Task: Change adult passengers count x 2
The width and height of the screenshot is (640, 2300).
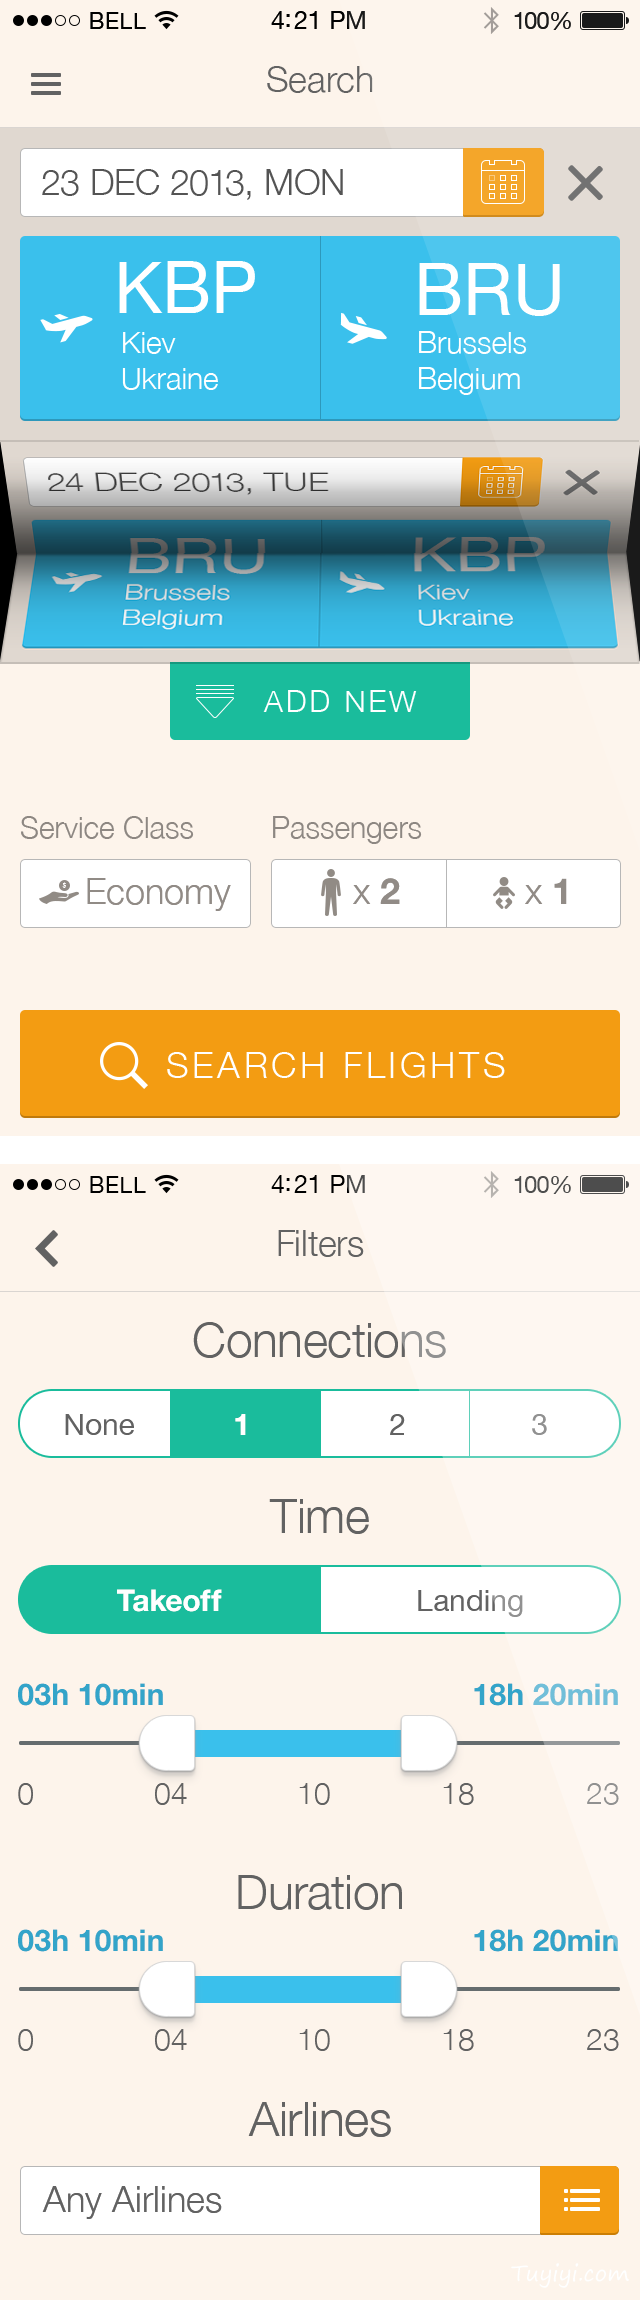Action: 359,893
